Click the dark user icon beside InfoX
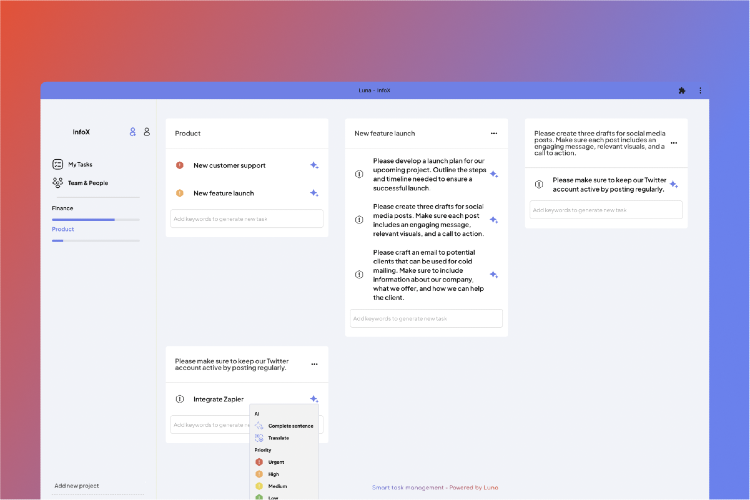The width and height of the screenshot is (750, 500). [x=147, y=132]
